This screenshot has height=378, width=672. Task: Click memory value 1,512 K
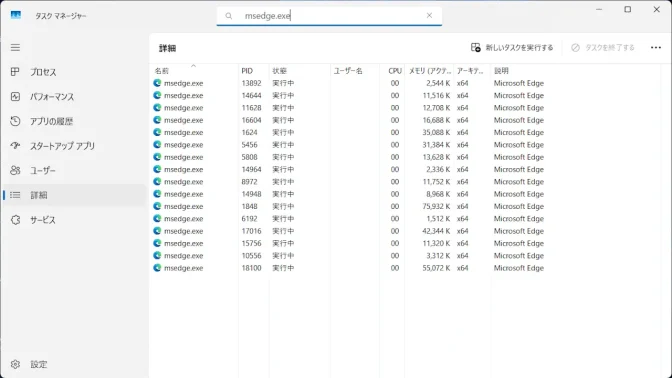(x=438, y=219)
